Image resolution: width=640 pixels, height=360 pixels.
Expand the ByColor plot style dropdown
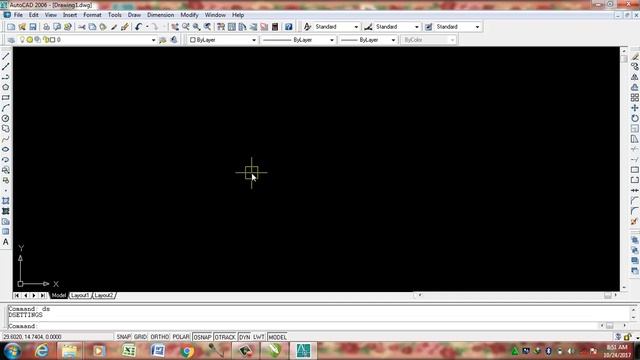(452, 40)
